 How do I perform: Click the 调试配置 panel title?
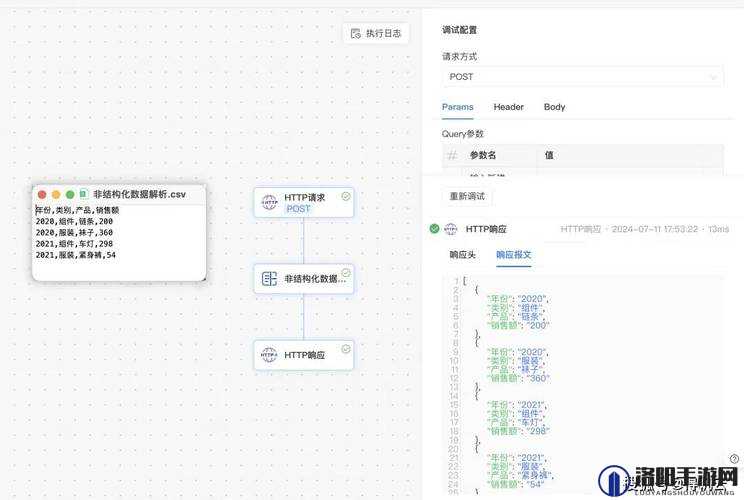click(x=459, y=30)
